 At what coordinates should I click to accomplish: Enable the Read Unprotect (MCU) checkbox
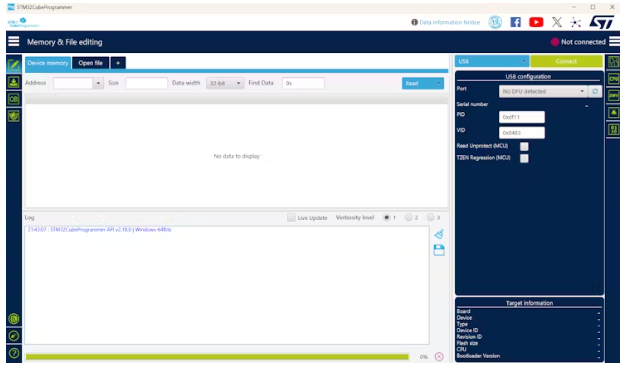point(524,146)
